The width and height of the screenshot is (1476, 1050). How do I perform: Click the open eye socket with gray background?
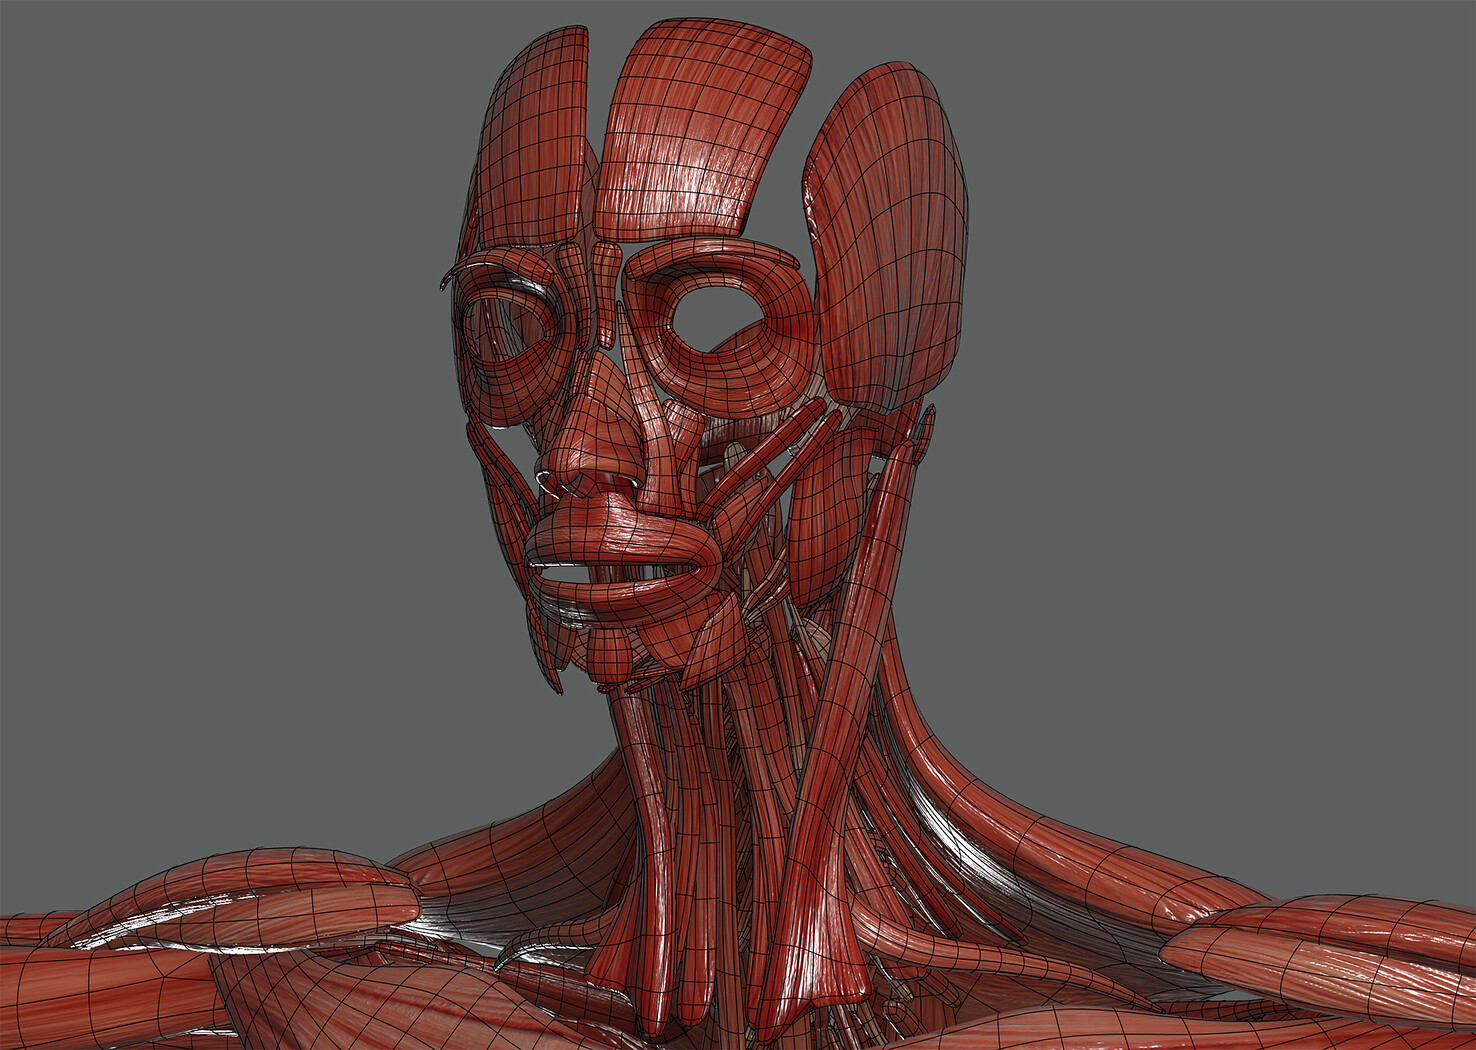[712, 313]
